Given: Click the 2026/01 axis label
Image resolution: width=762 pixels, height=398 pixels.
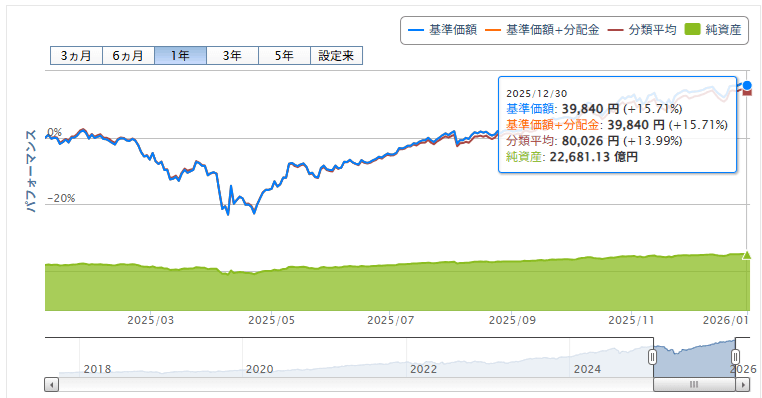Looking at the screenshot, I should click(726, 320).
